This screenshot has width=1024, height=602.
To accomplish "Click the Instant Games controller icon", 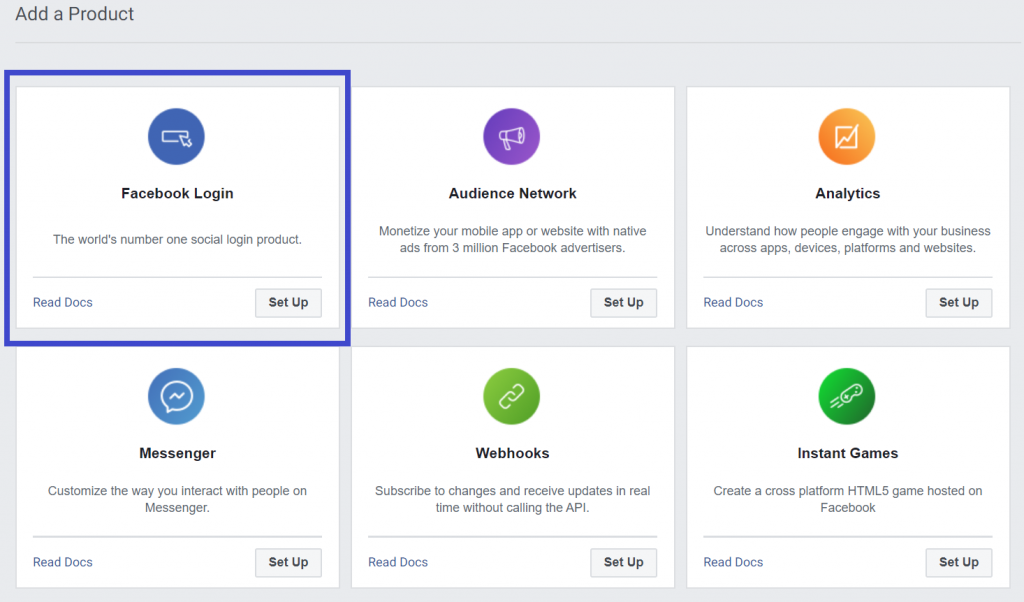I will tap(846, 397).
